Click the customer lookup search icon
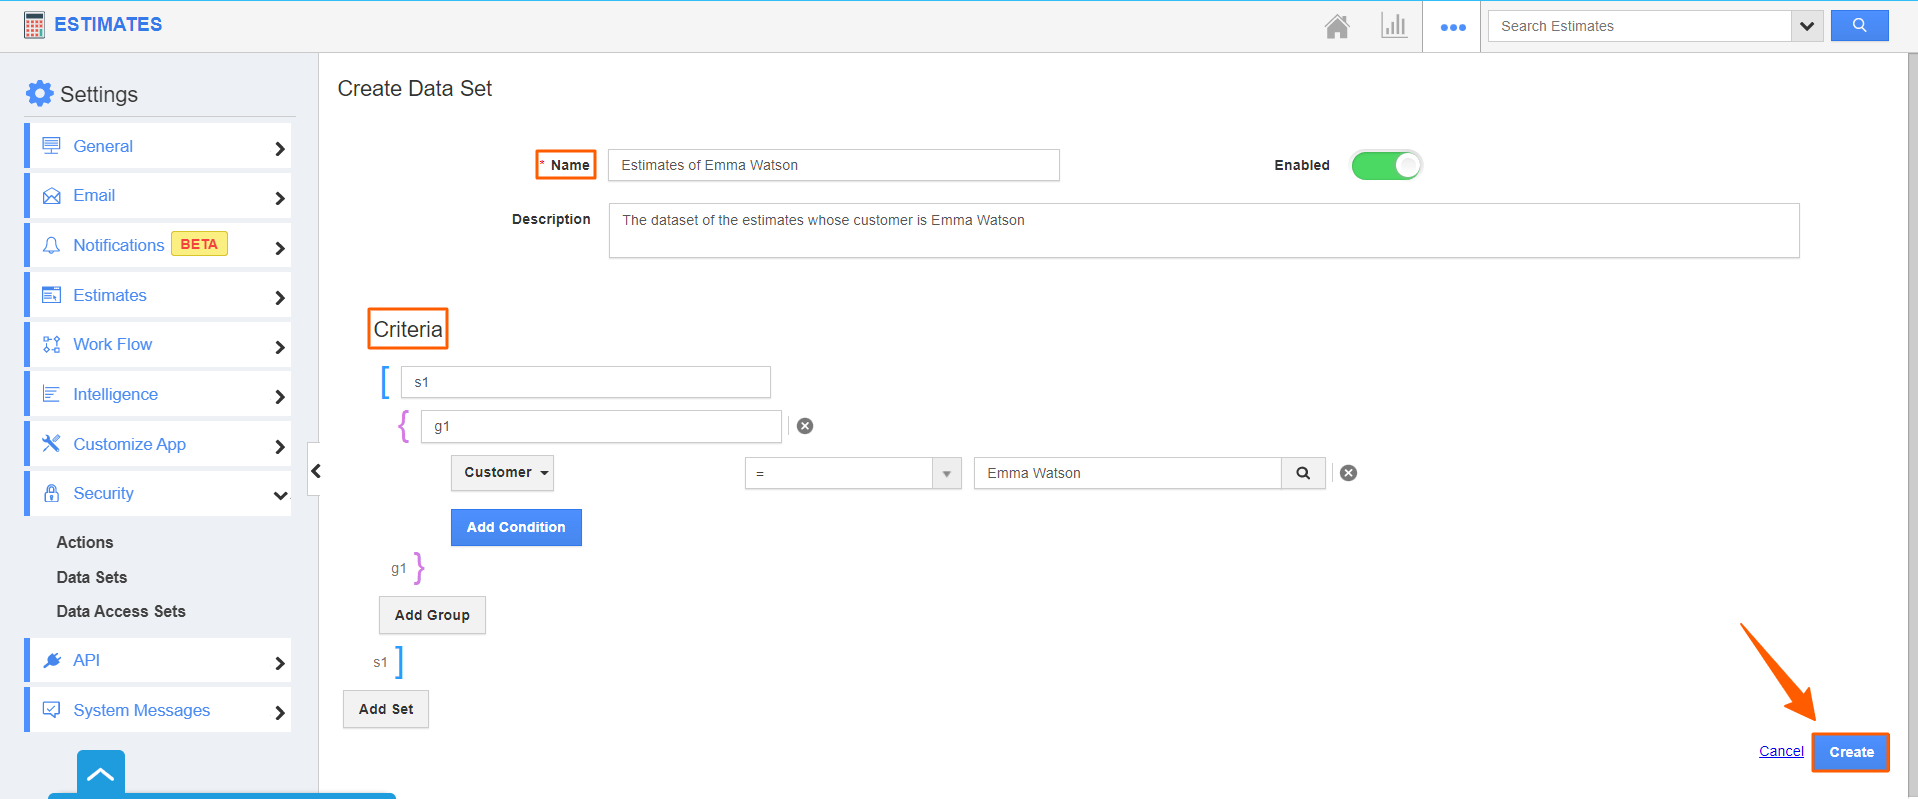Viewport: 1918px width, 799px height. 1303,473
